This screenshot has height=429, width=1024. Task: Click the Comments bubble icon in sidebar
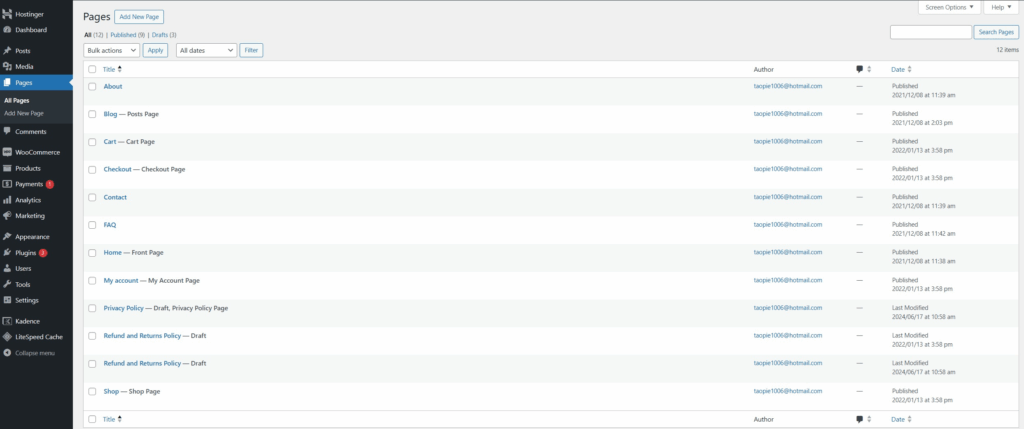click(7, 131)
